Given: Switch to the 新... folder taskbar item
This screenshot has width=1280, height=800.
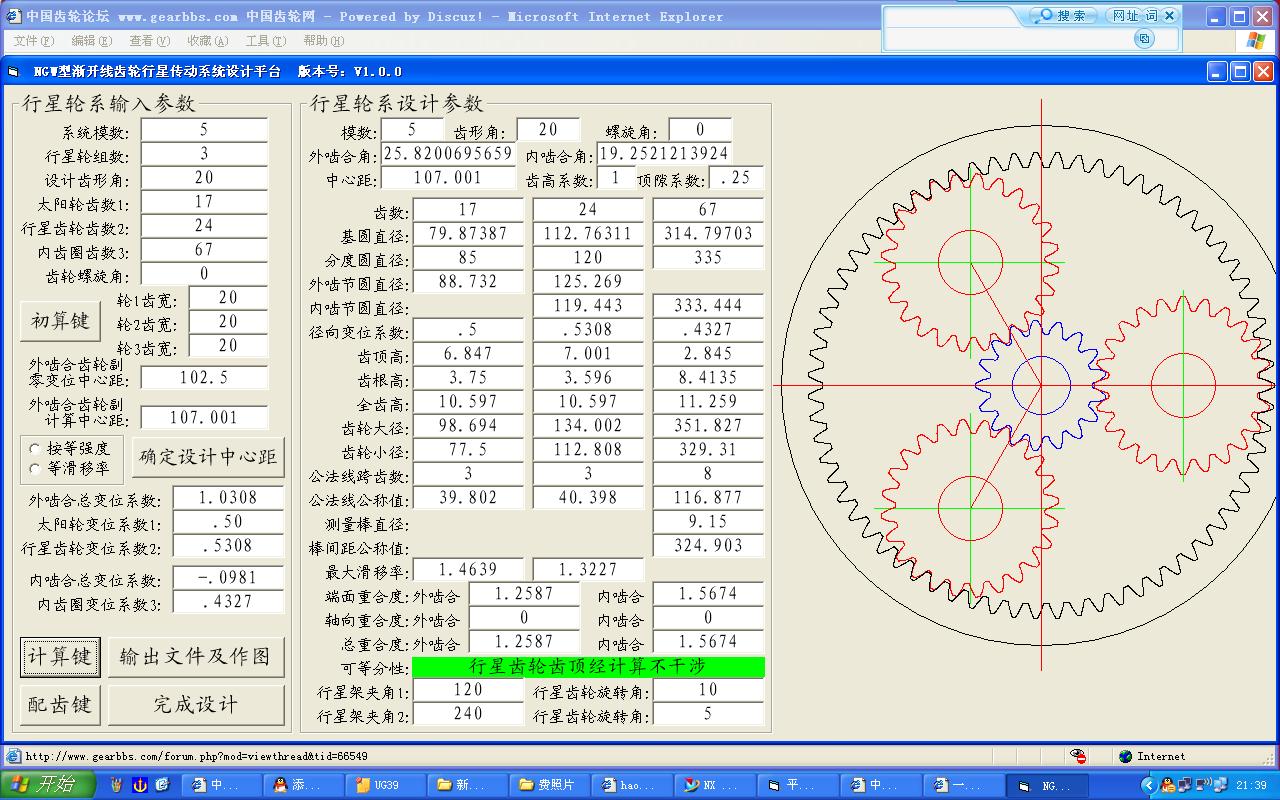Looking at the screenshot, I should pyautogui.click(x=468, y=785).
